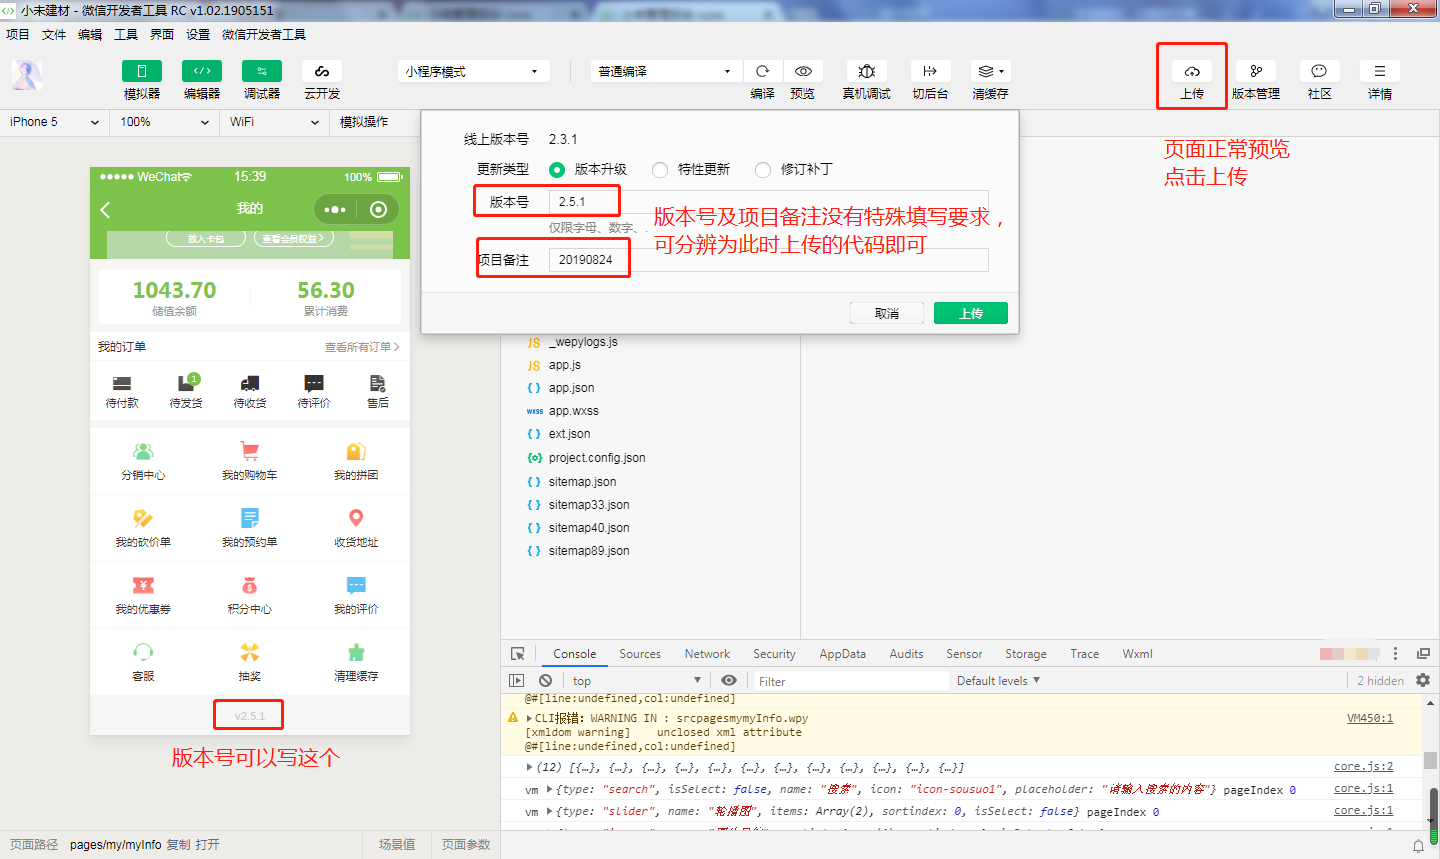Image resolution: width=1440 pixels, height=859 pixels.
Task: Clear the console with the block icon
Action: 545,681
